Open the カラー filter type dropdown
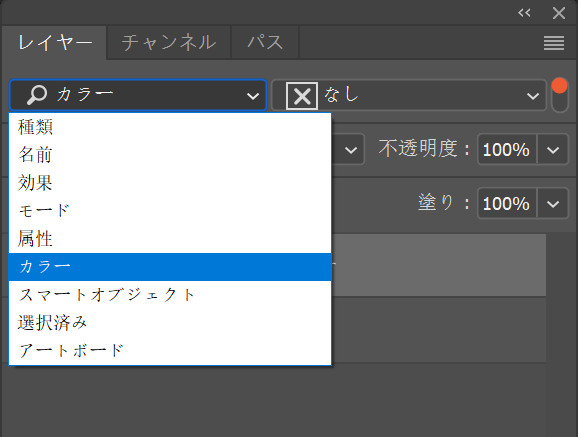This screenshot has height=437, width=578. pos(138,95)
